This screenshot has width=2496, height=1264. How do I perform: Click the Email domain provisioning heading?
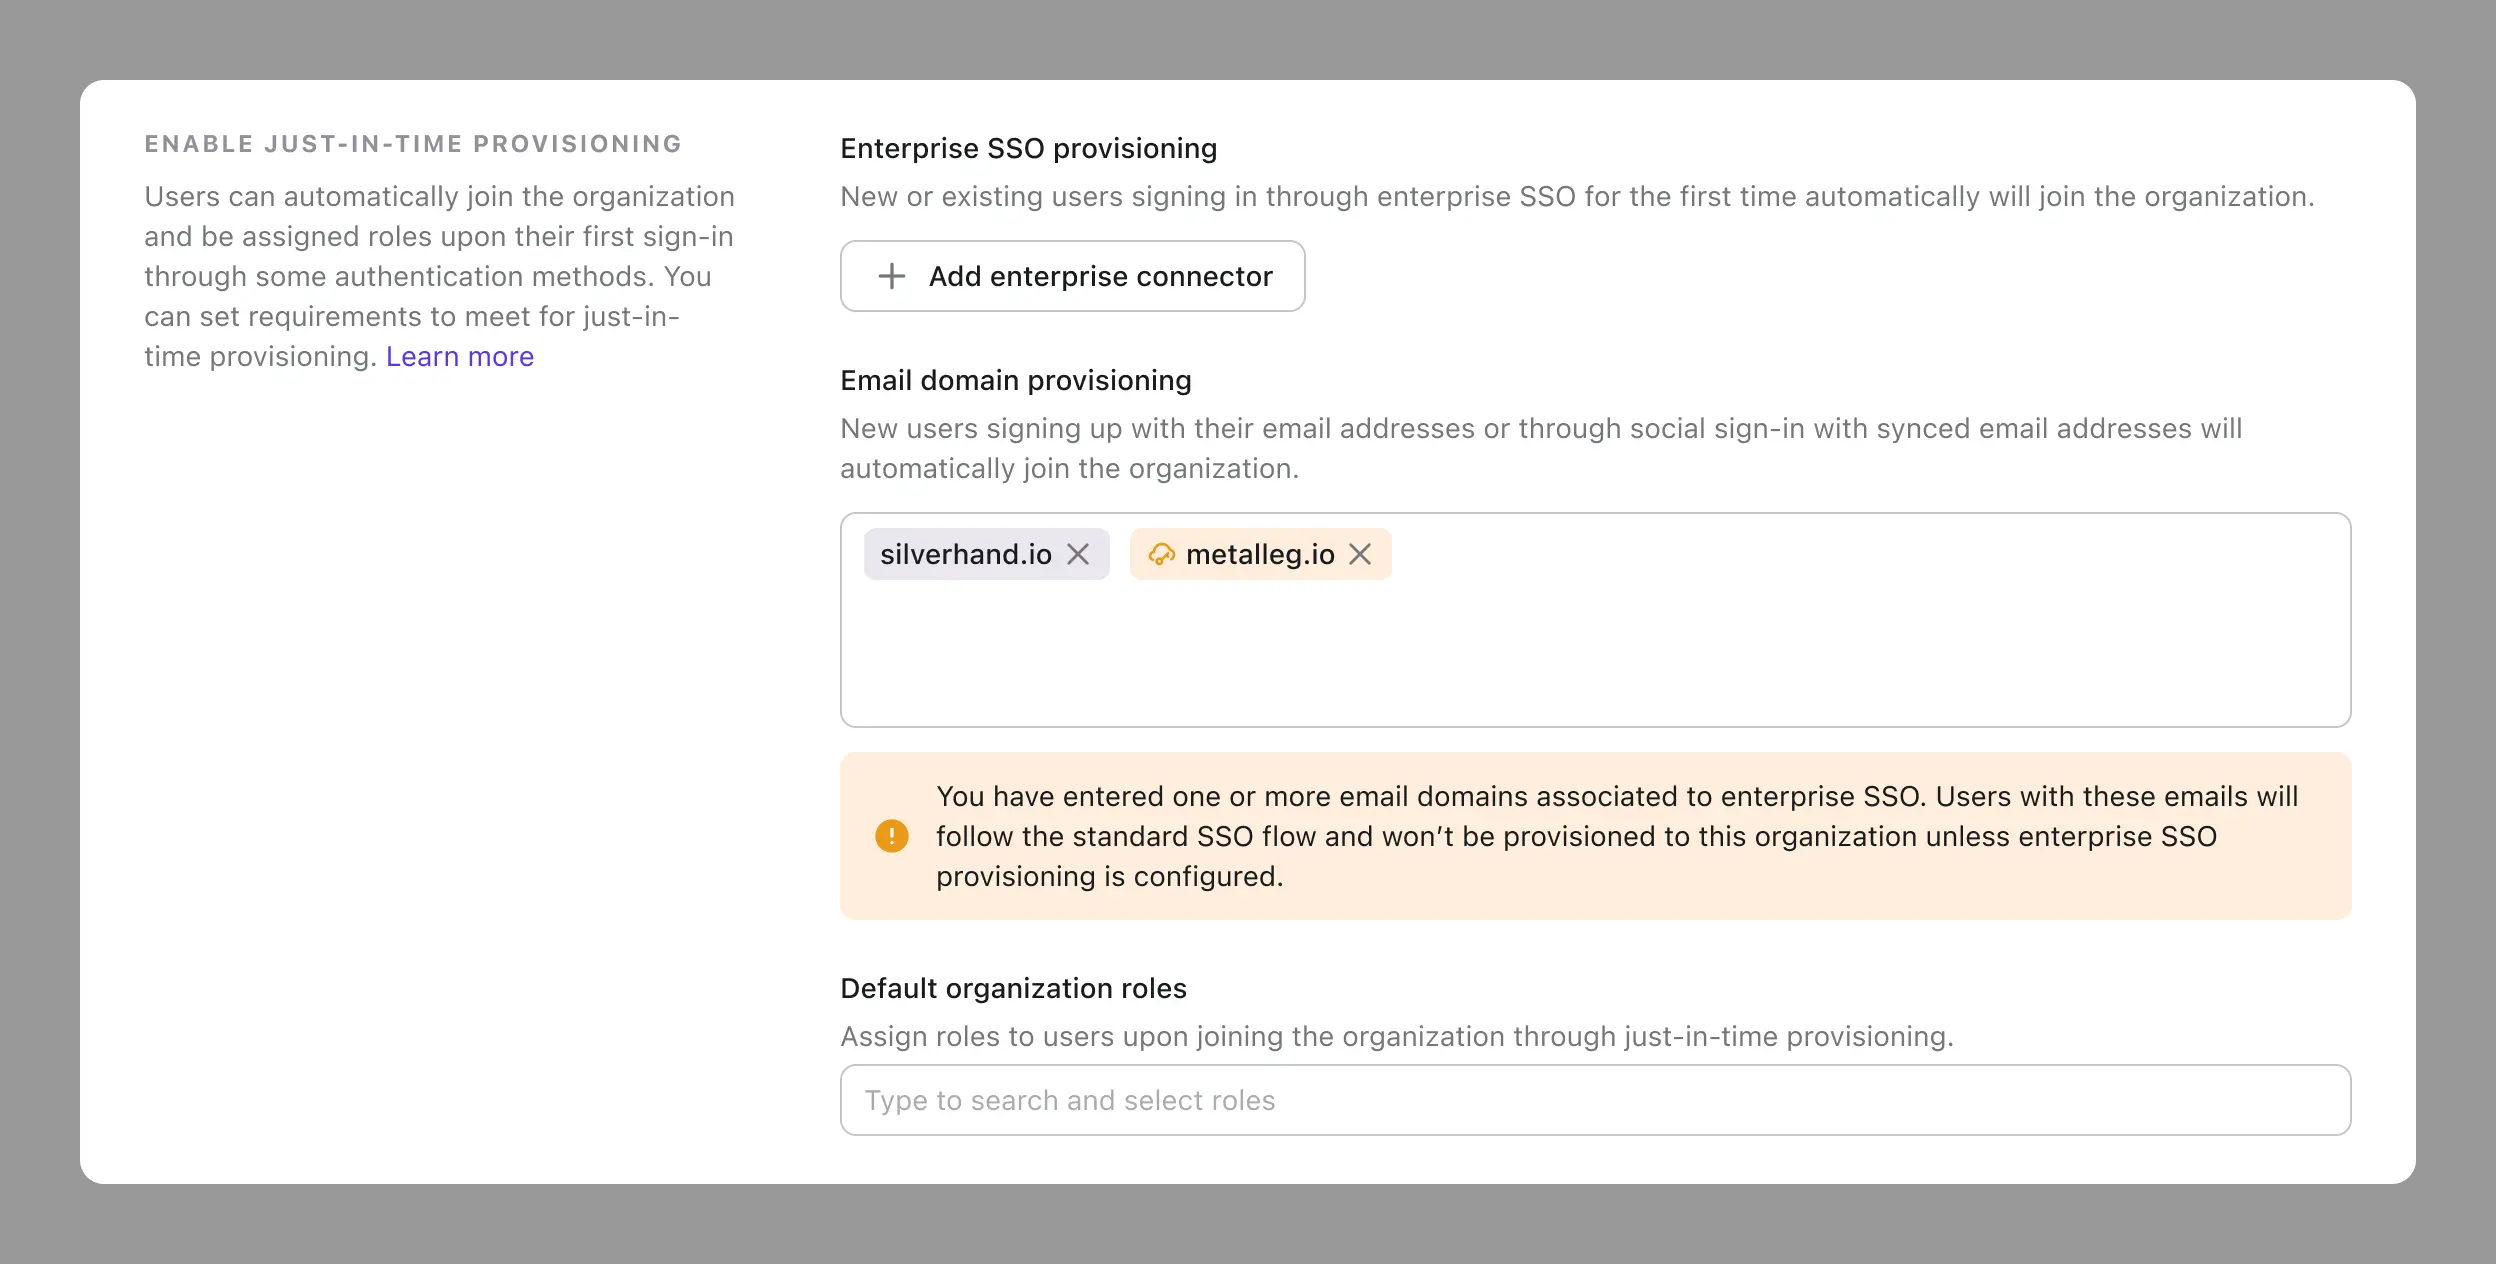coord(1015,380)
